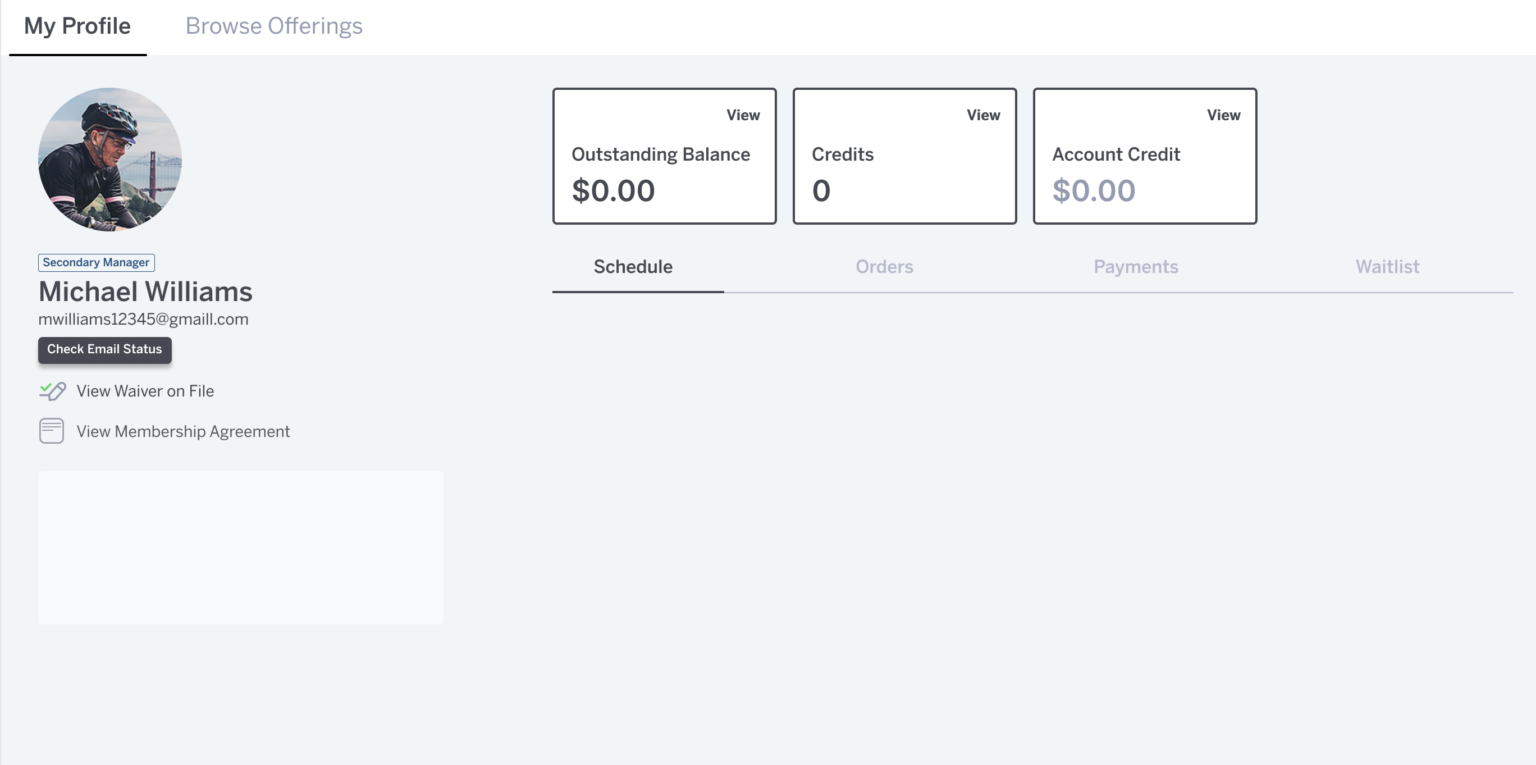The width and height of the screenshot is (1536, 765).
Task: Switch to the Orders tab
Action: 884,267
